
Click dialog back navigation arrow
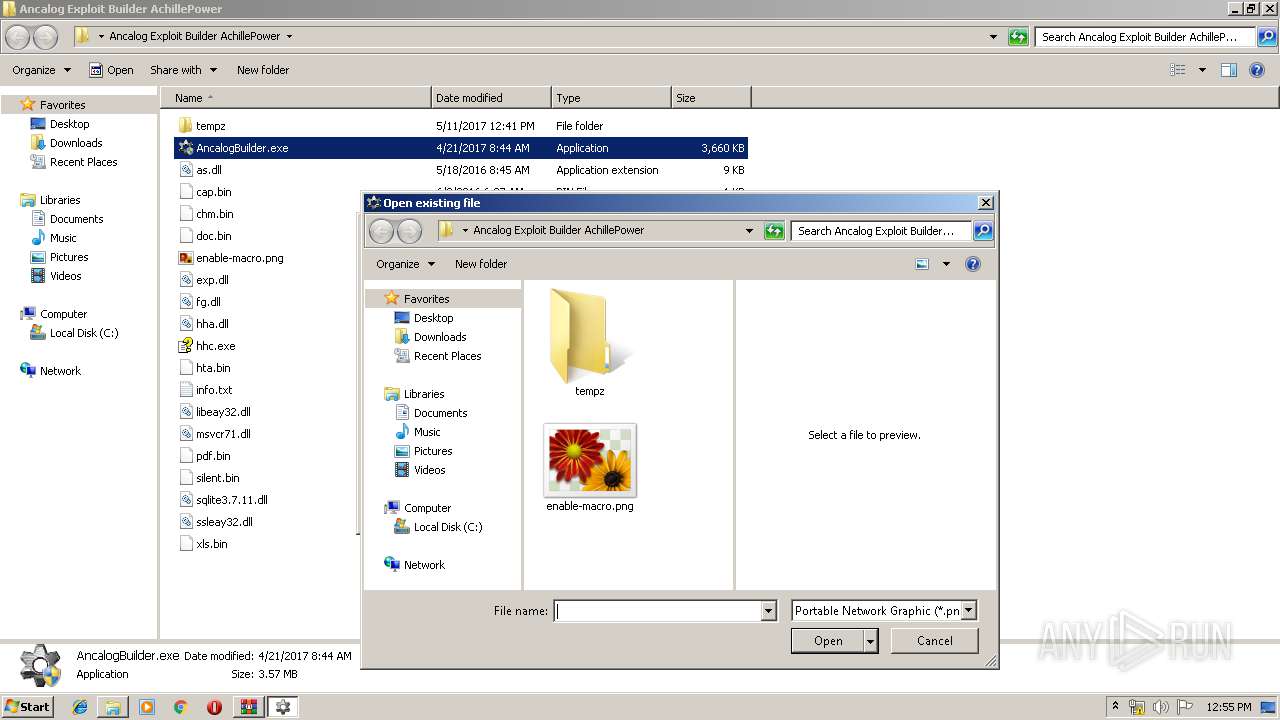pyautogui.click(x=381, y=231)
